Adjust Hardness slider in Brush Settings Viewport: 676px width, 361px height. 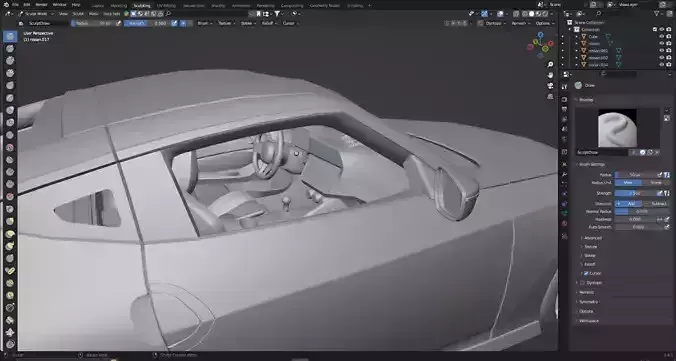[635, 219]
